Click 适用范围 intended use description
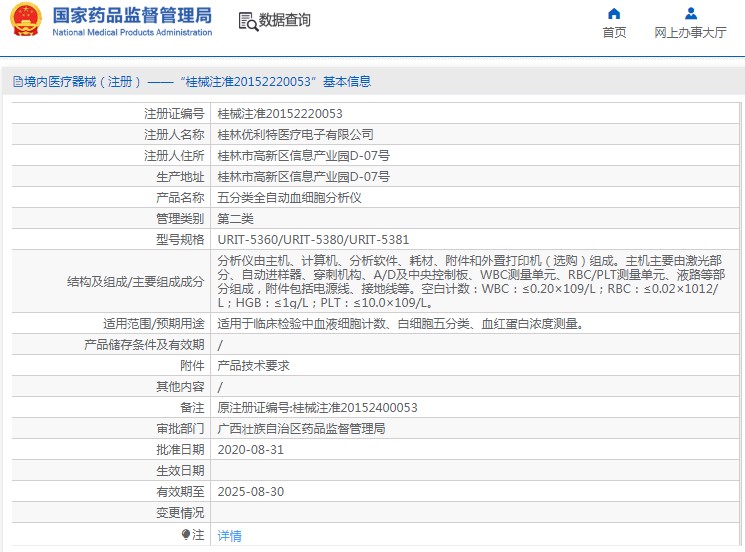This screenshot has width=745, height=552. (400, 324)
